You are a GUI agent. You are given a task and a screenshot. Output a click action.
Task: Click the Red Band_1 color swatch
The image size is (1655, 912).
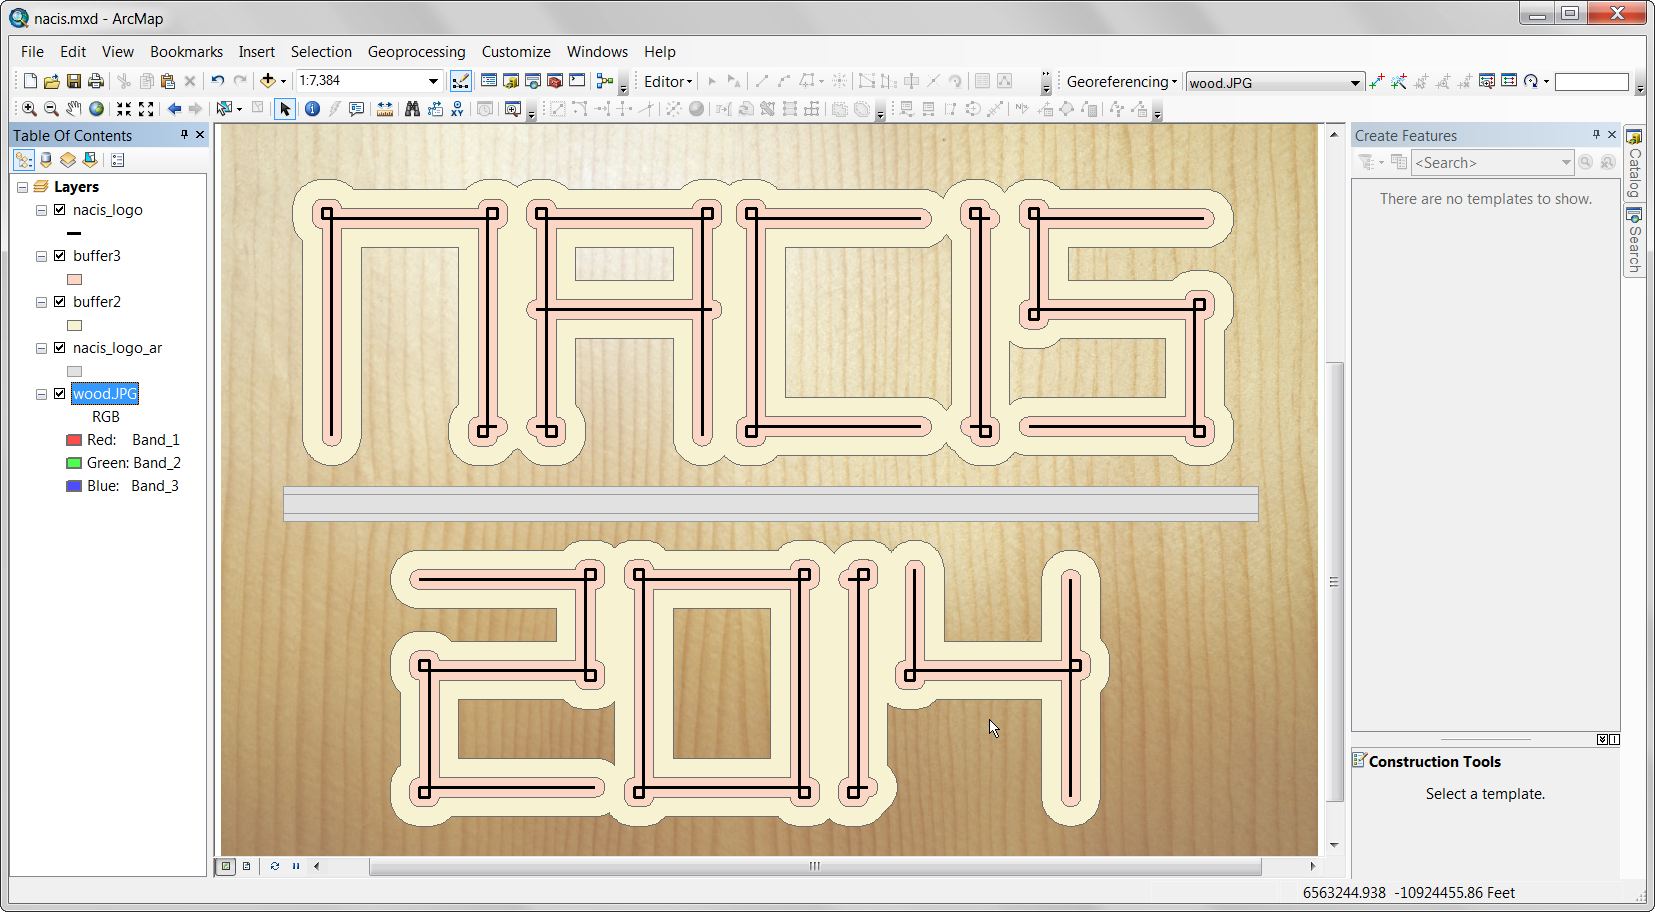click(x=74, y=440)
